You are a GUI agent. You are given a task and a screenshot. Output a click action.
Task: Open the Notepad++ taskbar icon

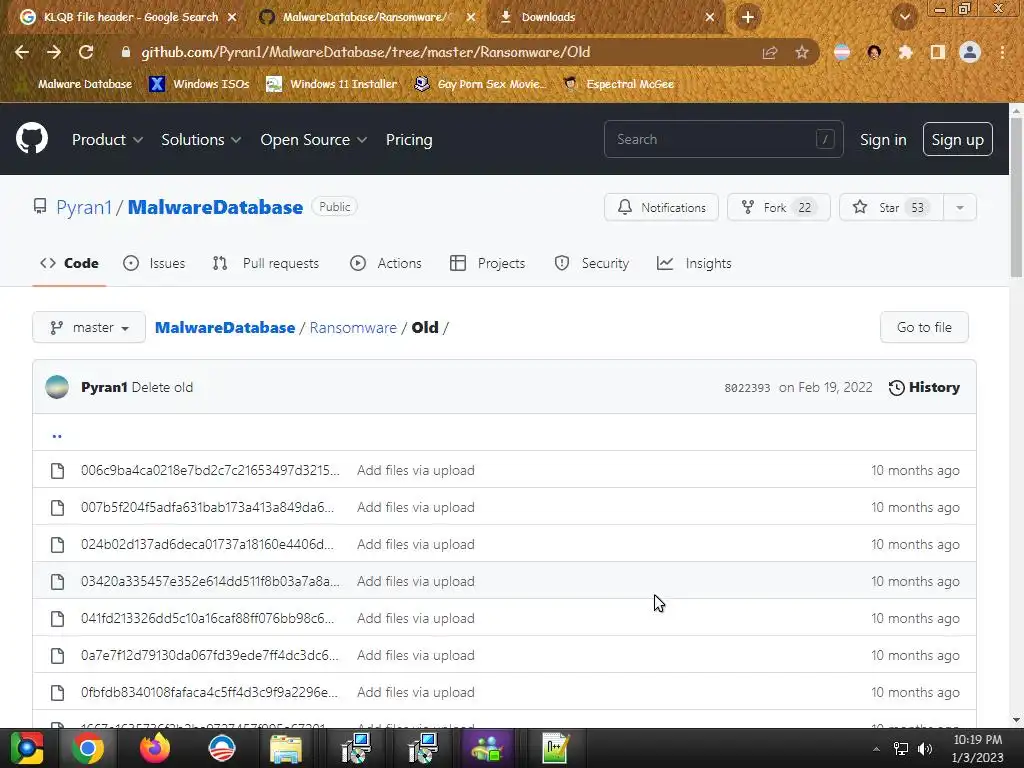coord(555,748)
